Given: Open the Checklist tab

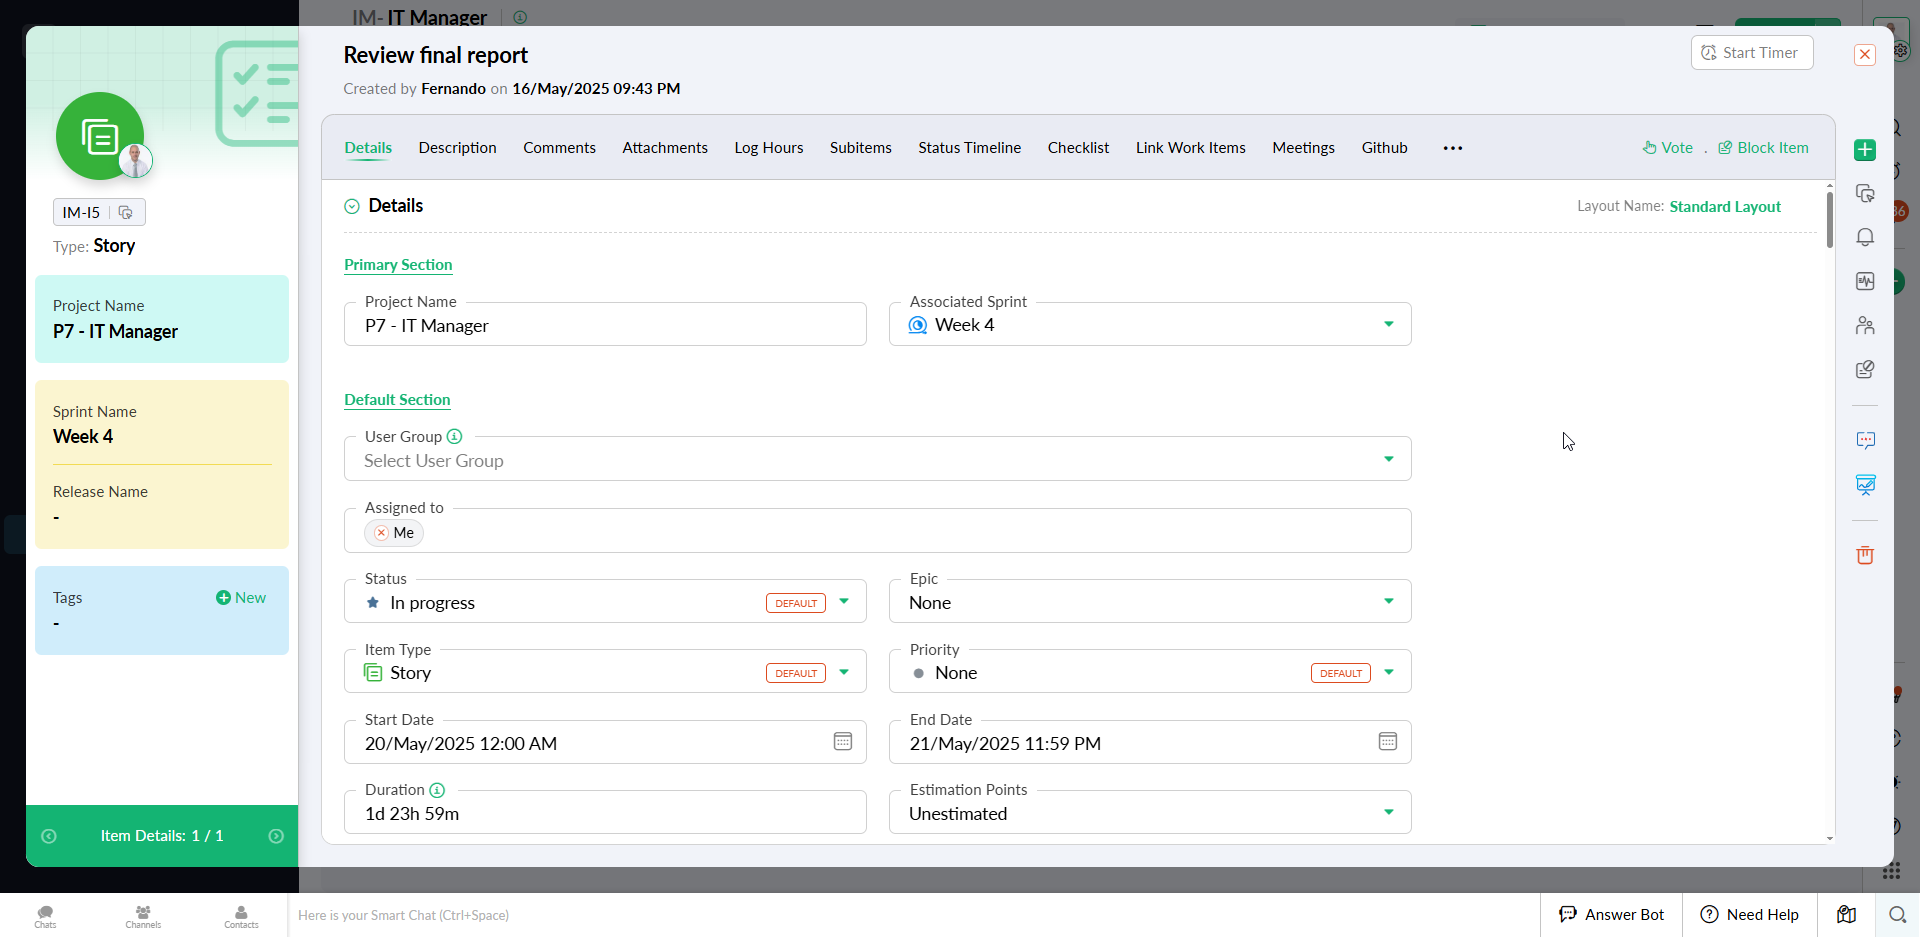Looking at the screenshot, I should [x=1078, y=148].
